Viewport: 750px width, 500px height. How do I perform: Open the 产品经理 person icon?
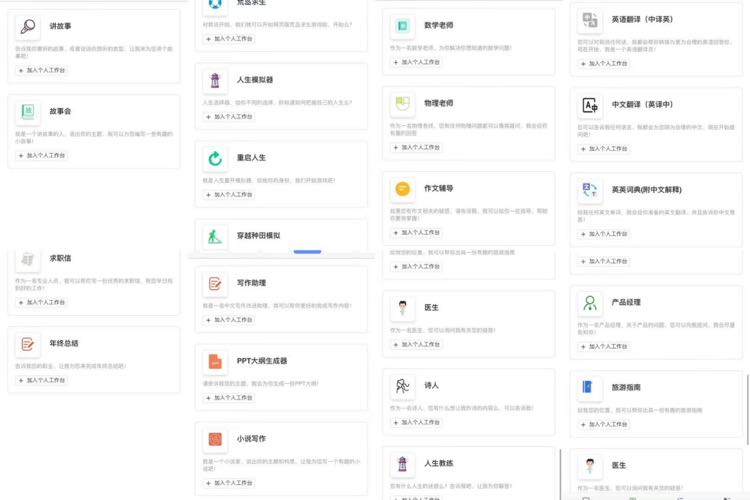590,302
